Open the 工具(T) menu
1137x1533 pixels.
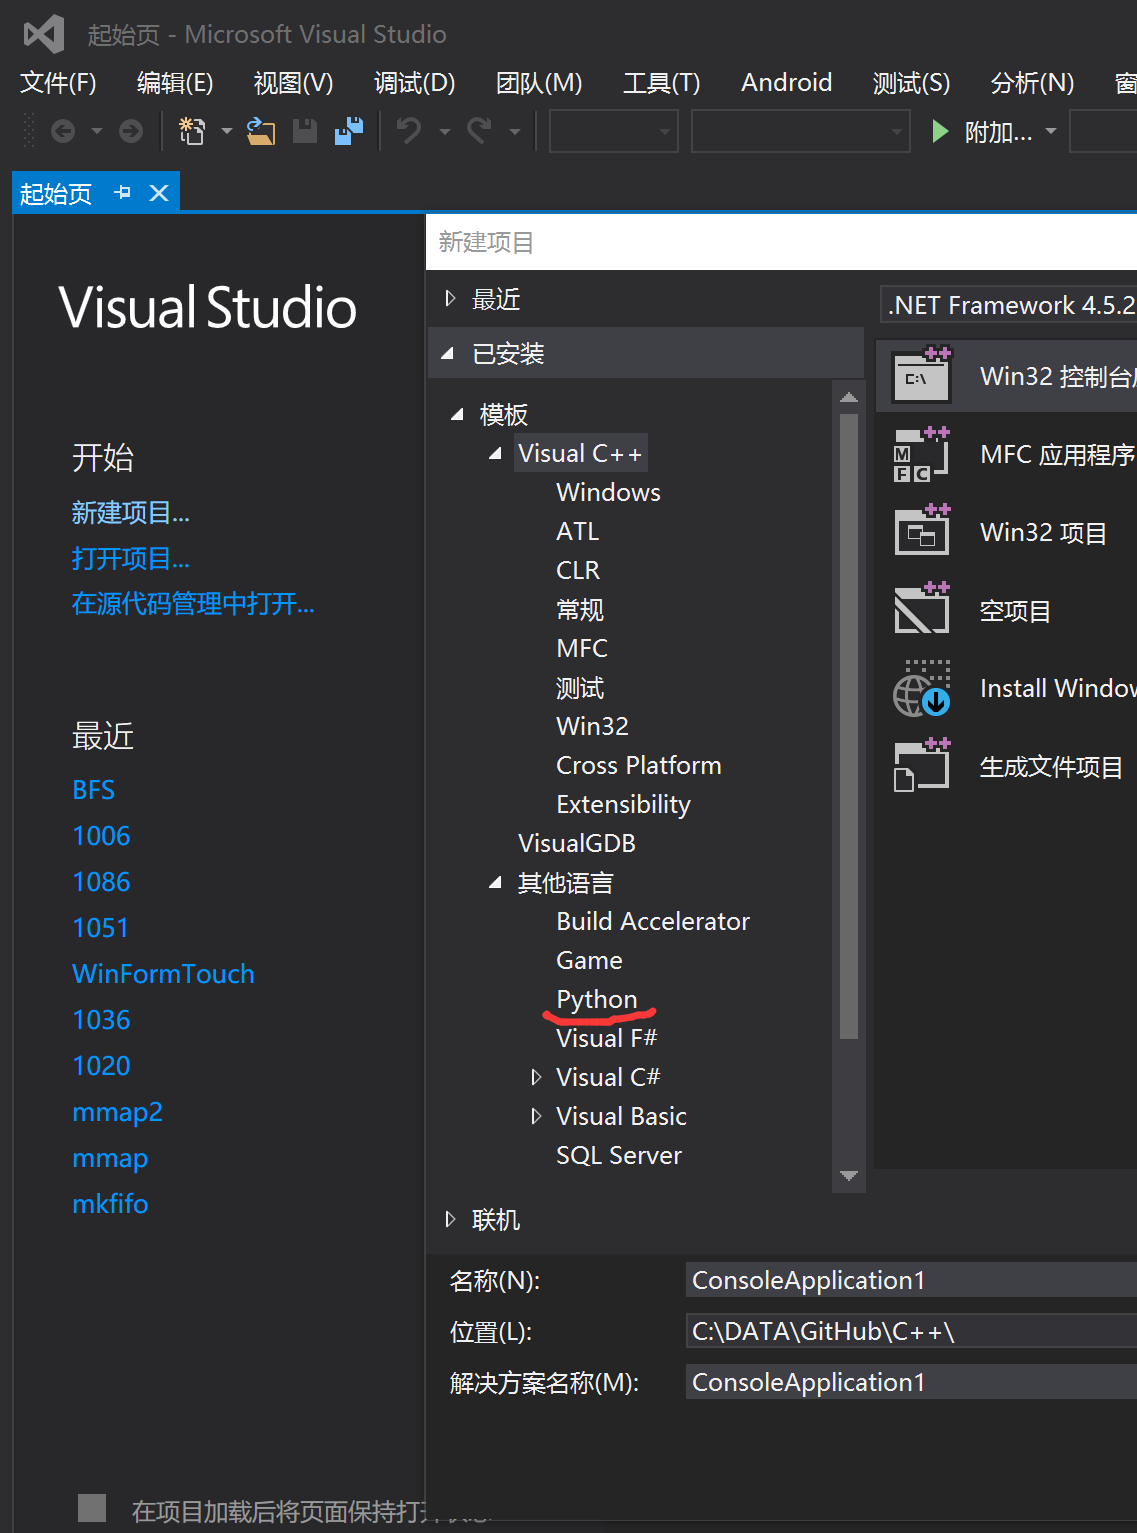(660, 83)
